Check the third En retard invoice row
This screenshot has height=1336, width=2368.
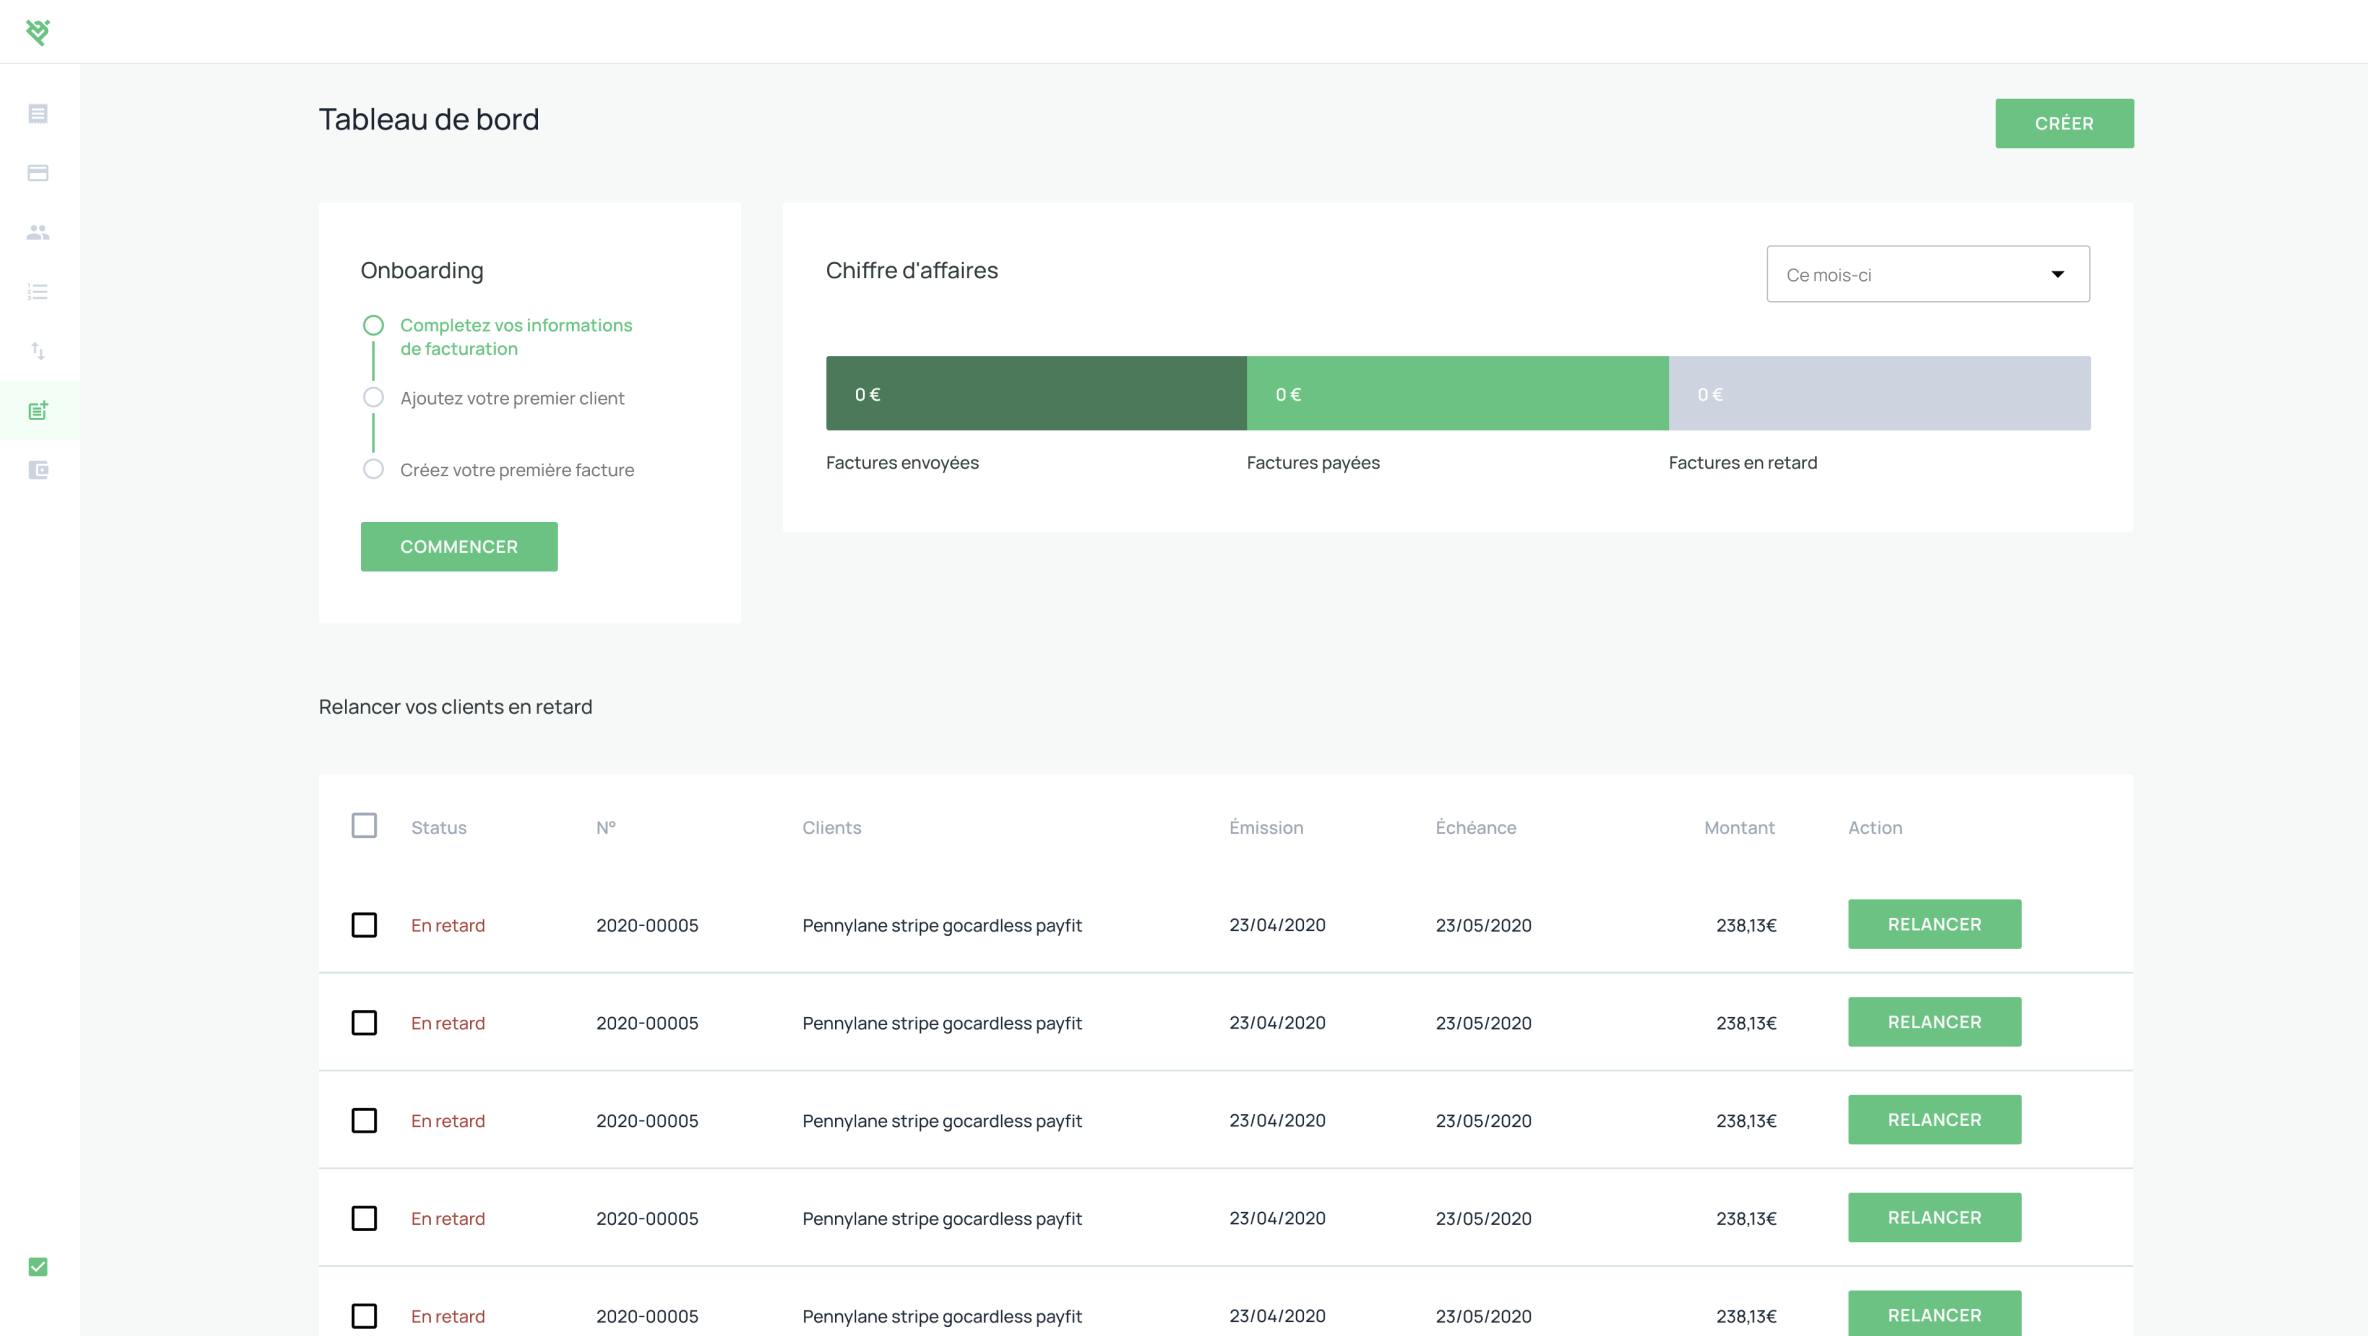[364, 1121]
